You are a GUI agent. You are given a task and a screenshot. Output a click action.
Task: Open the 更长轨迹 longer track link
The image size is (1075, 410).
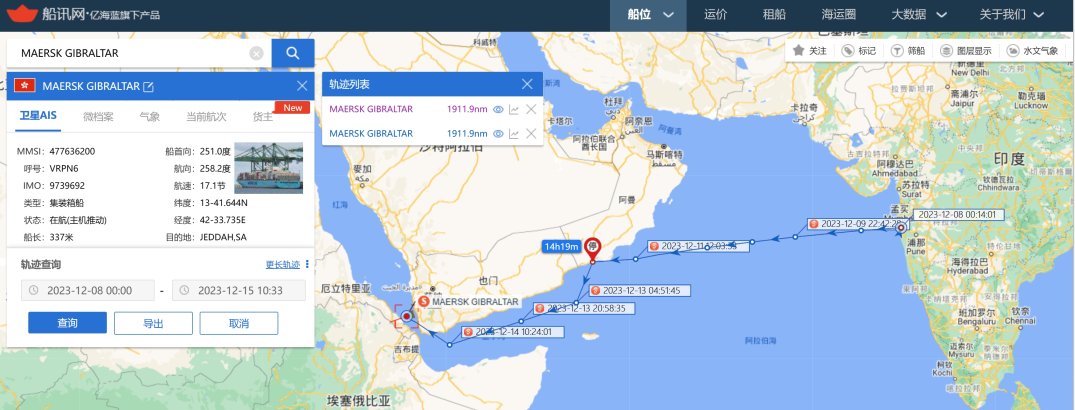tap(282, 265)
